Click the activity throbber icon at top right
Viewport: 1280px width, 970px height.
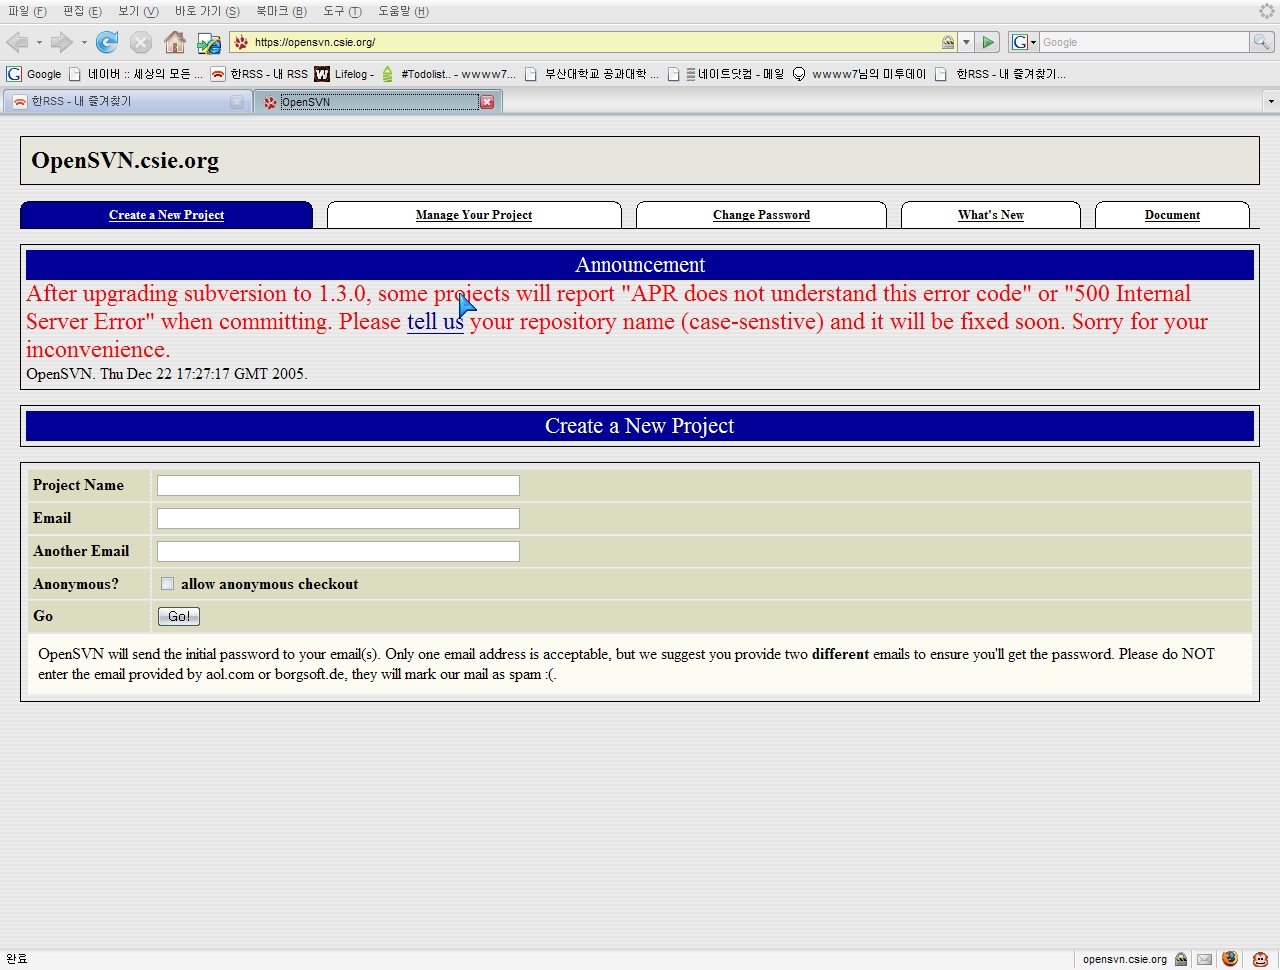(1266, 11)
